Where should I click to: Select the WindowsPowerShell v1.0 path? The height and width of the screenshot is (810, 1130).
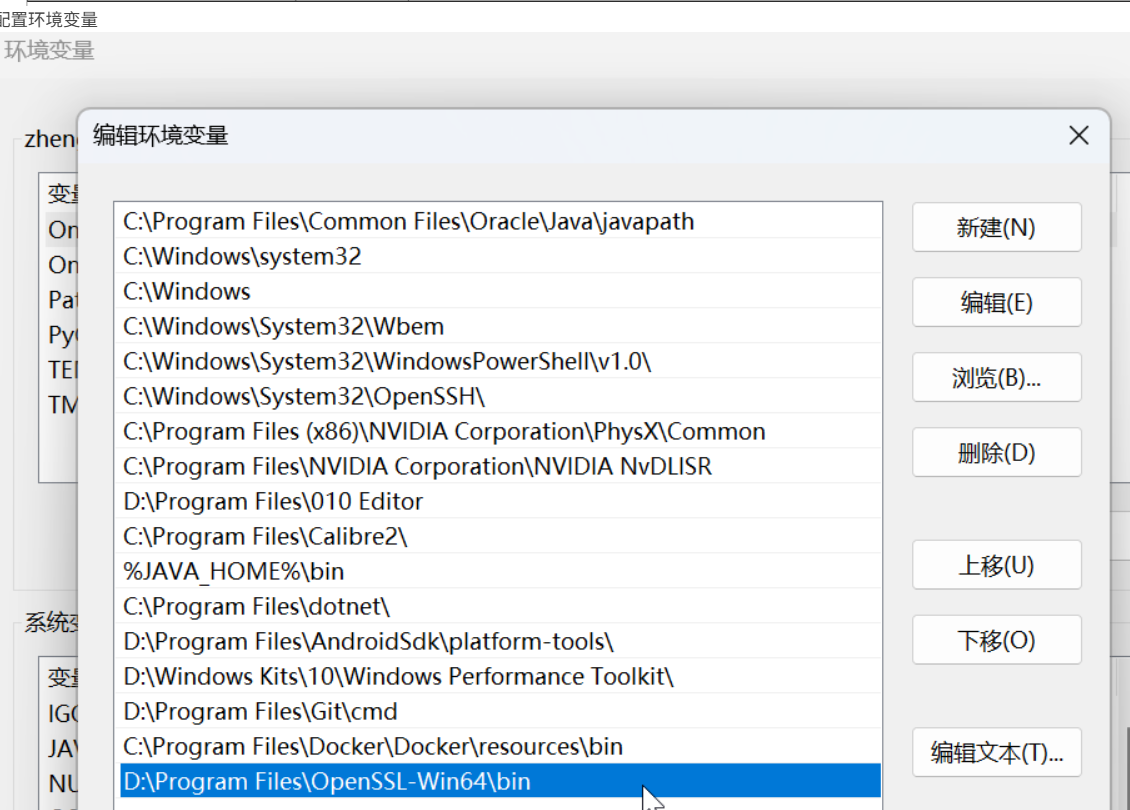387,361
